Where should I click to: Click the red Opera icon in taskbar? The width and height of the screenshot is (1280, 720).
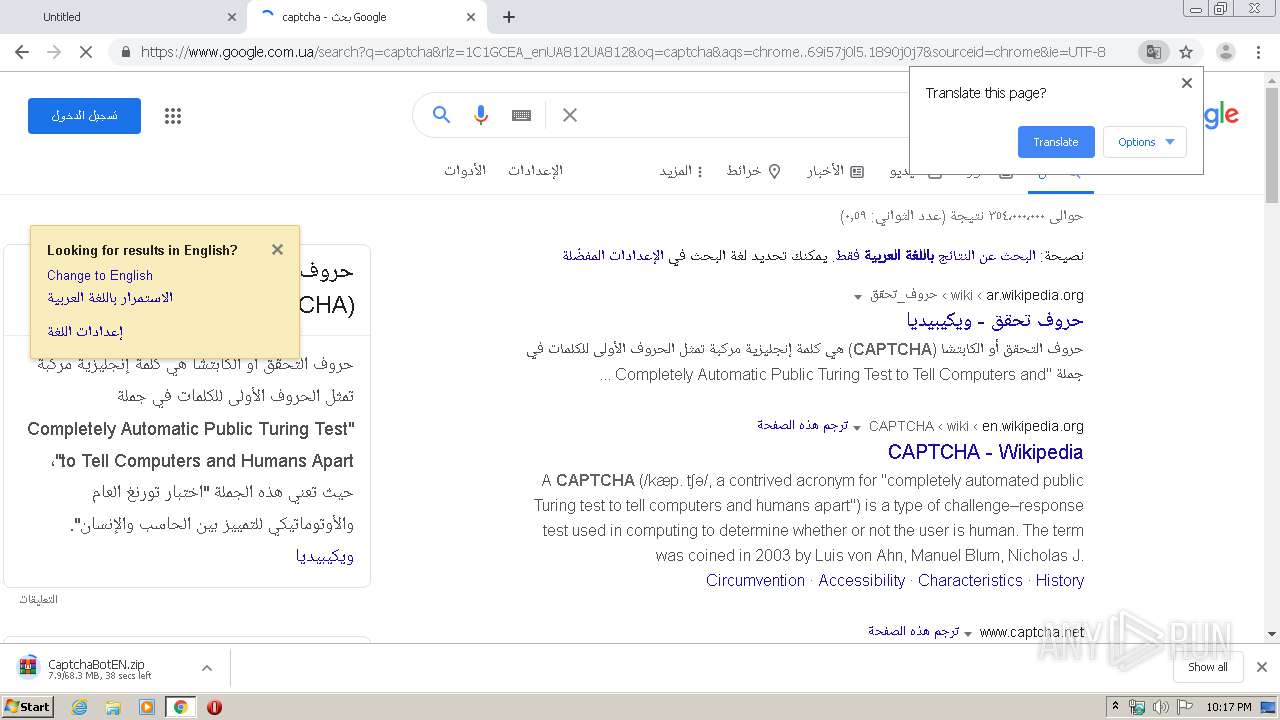tap(214, 707)
